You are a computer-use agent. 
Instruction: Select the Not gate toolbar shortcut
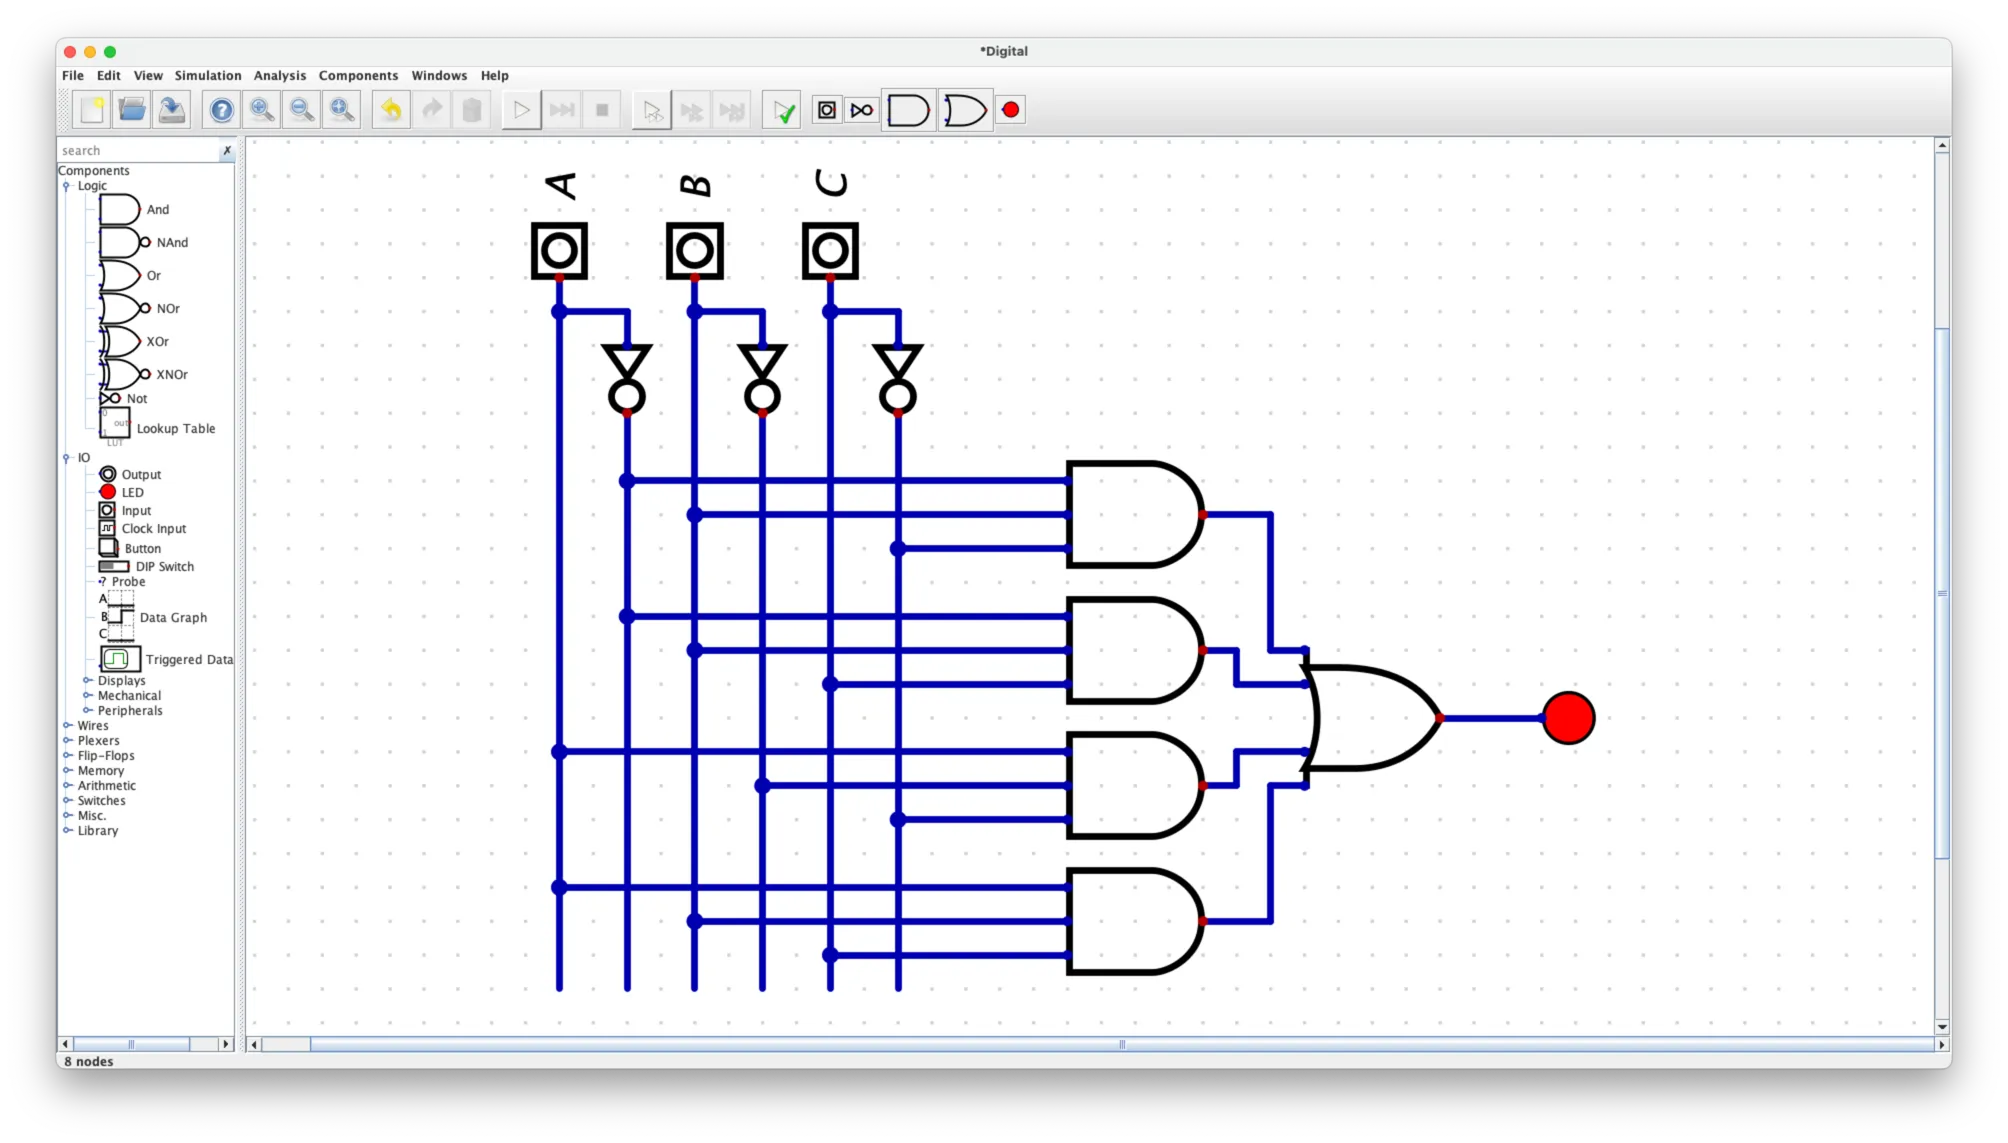pos(862,110)
